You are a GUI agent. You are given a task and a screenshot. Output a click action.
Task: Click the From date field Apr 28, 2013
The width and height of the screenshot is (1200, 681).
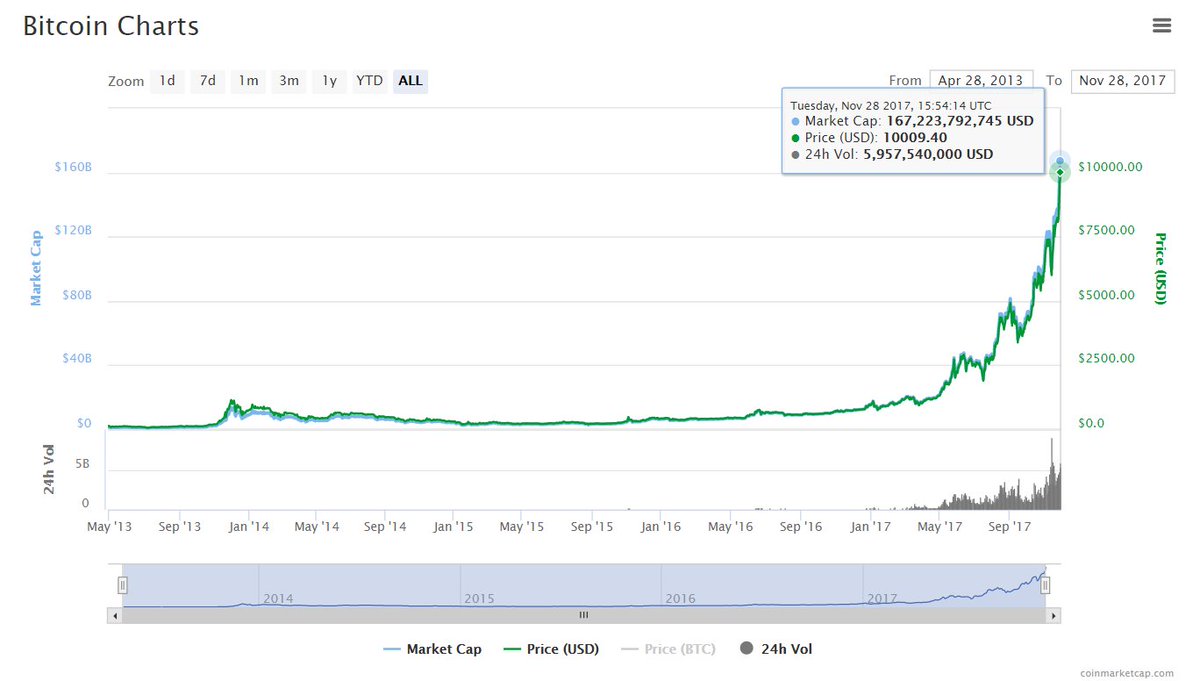(981, 81)
